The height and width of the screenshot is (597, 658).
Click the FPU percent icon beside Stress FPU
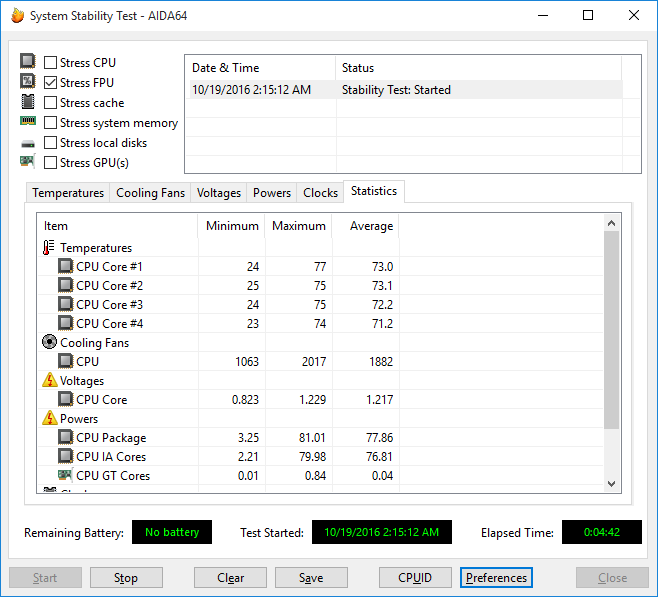[28, 81]
